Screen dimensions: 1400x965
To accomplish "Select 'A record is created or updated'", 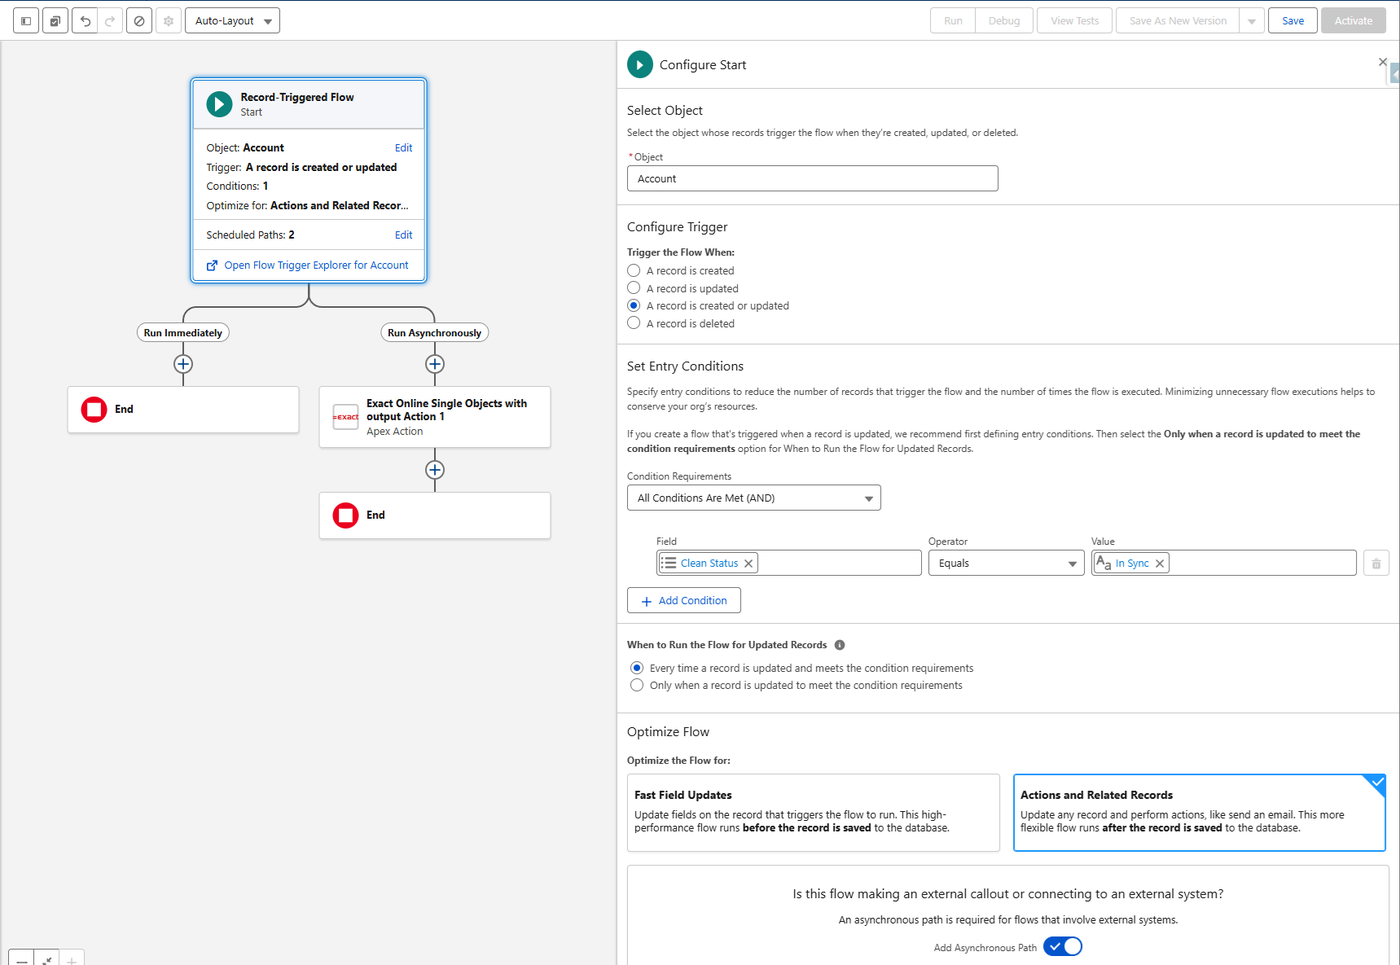I will 634,306.
